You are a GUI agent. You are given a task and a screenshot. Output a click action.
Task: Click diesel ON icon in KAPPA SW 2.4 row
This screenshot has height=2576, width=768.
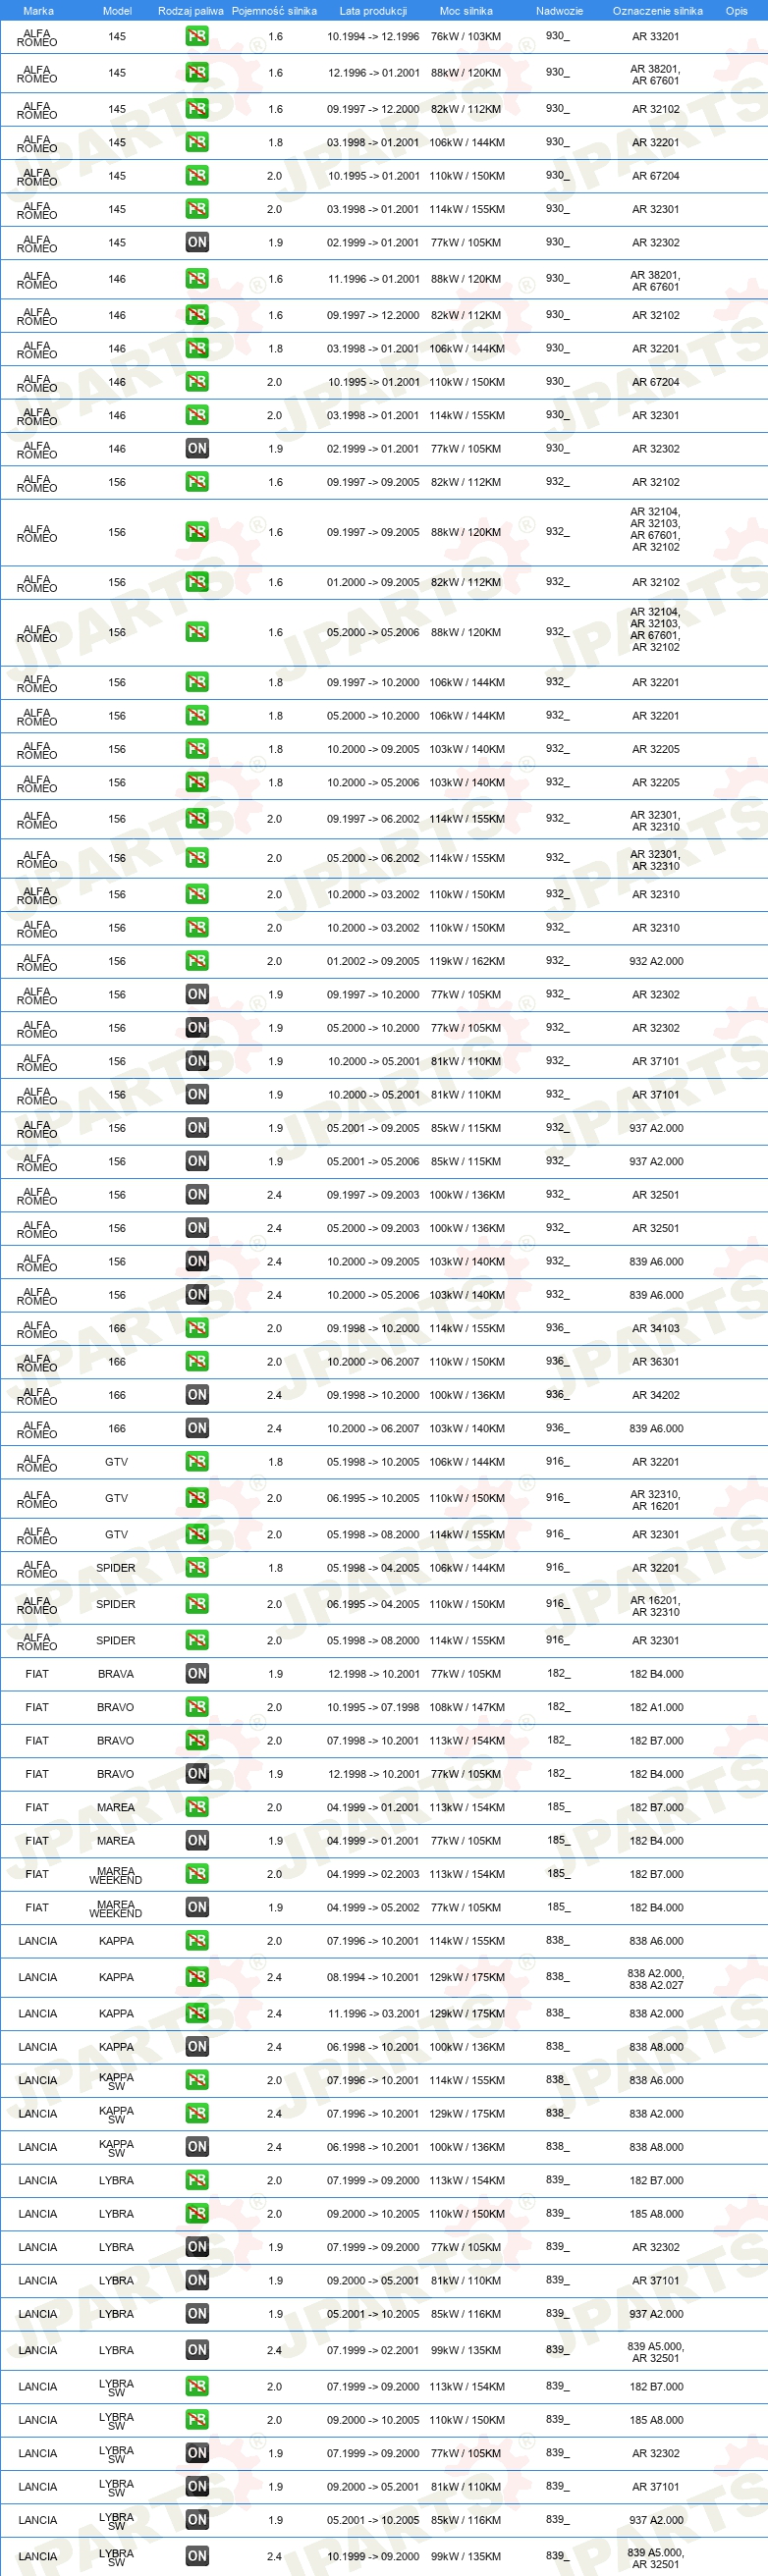coord(197,2146)
